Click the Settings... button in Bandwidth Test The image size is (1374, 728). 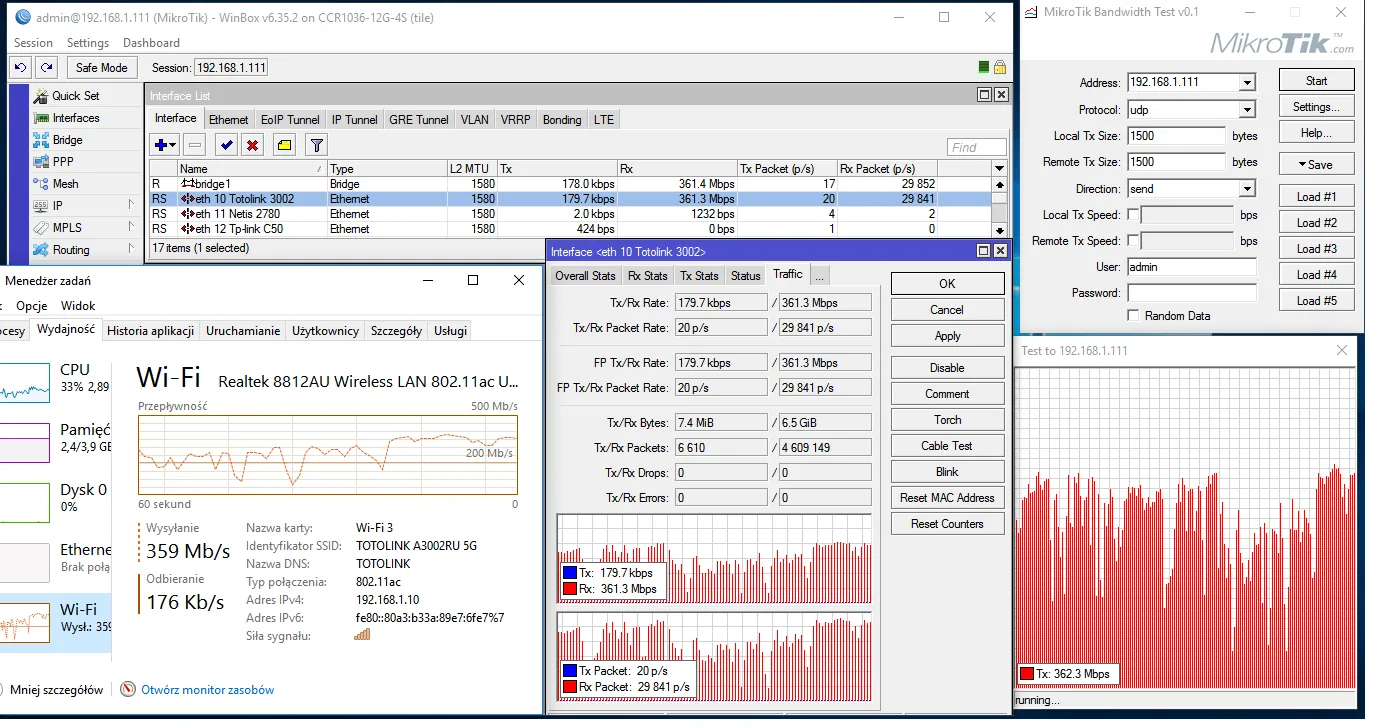(1316, 107)
